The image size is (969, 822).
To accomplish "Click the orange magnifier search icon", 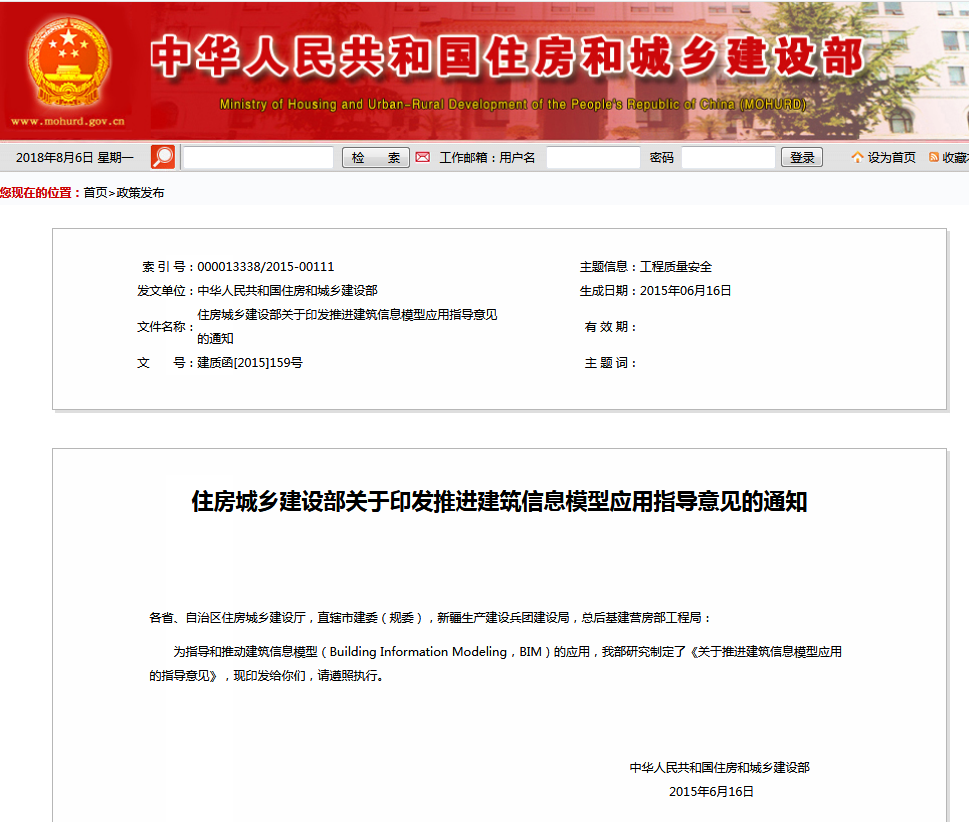I will coord(163,157).
